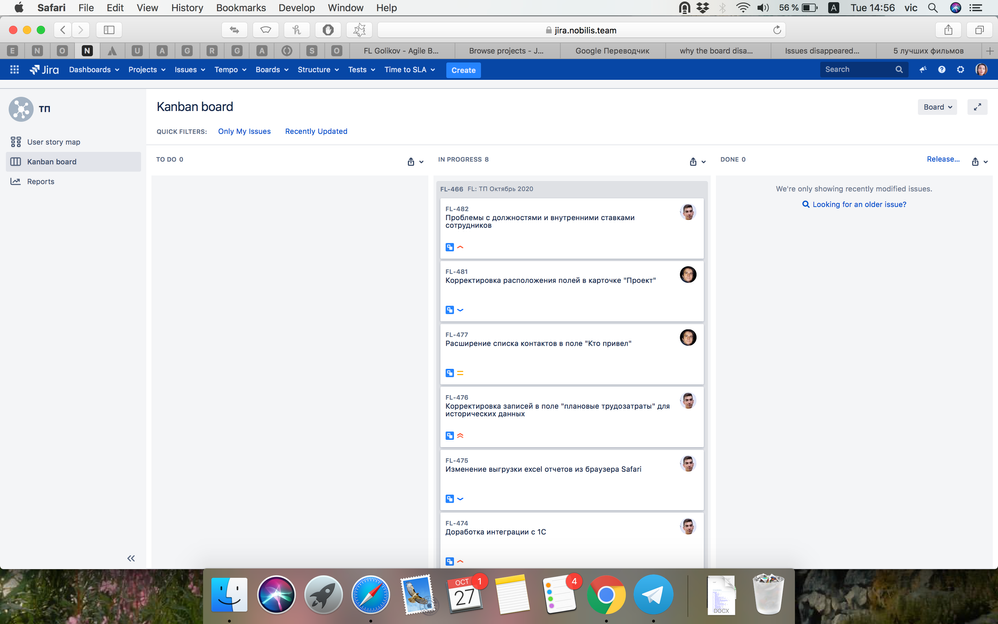Image resolution: width=998 pixels, height=624 pixels.
Task: Click the Safari address bar jira.nobilis.team
Action: tap(581, 30)
